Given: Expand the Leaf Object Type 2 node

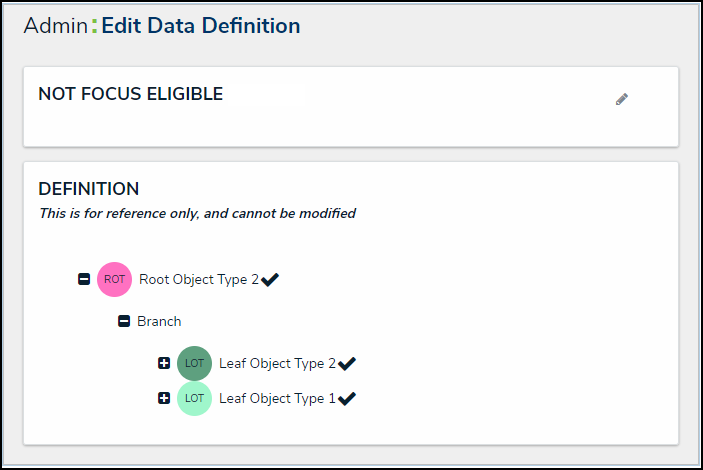Looking at the screenshot, I should (164, 363).
